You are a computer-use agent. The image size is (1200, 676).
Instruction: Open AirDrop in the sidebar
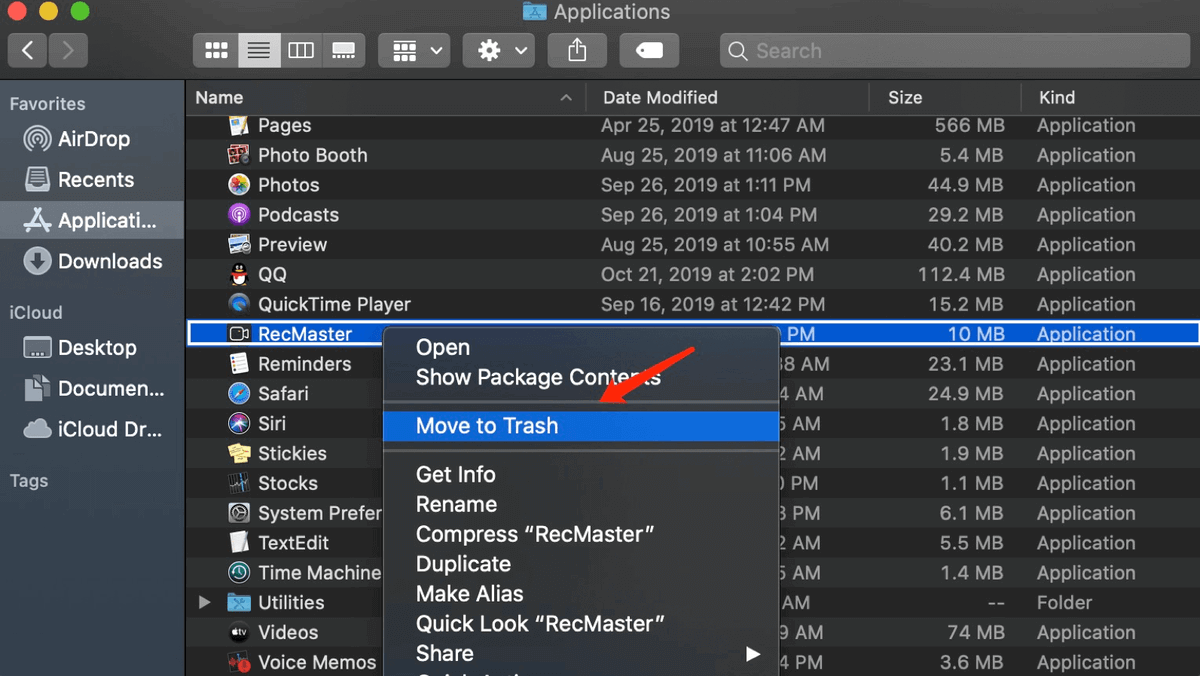[x=92, y=139]
